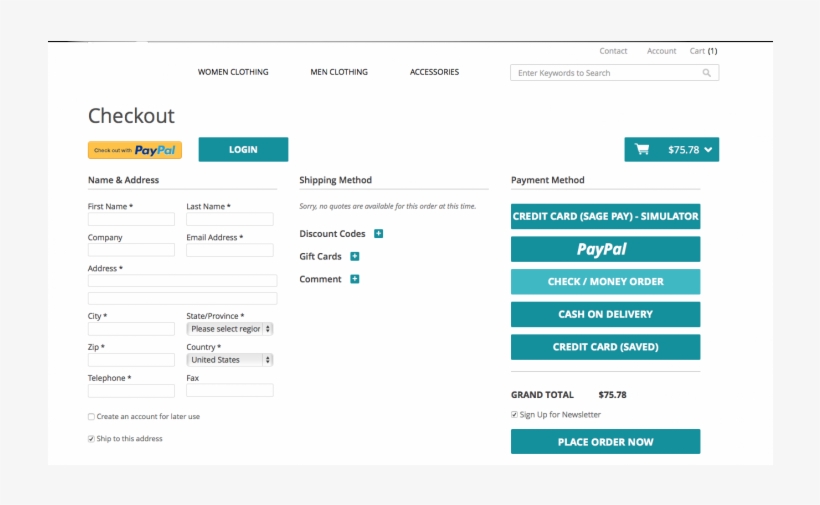Toggle the Ship to this address checkbox
The height and width of the screenshot is (505, 820).
pyautogui.click(x=91, y=439)
